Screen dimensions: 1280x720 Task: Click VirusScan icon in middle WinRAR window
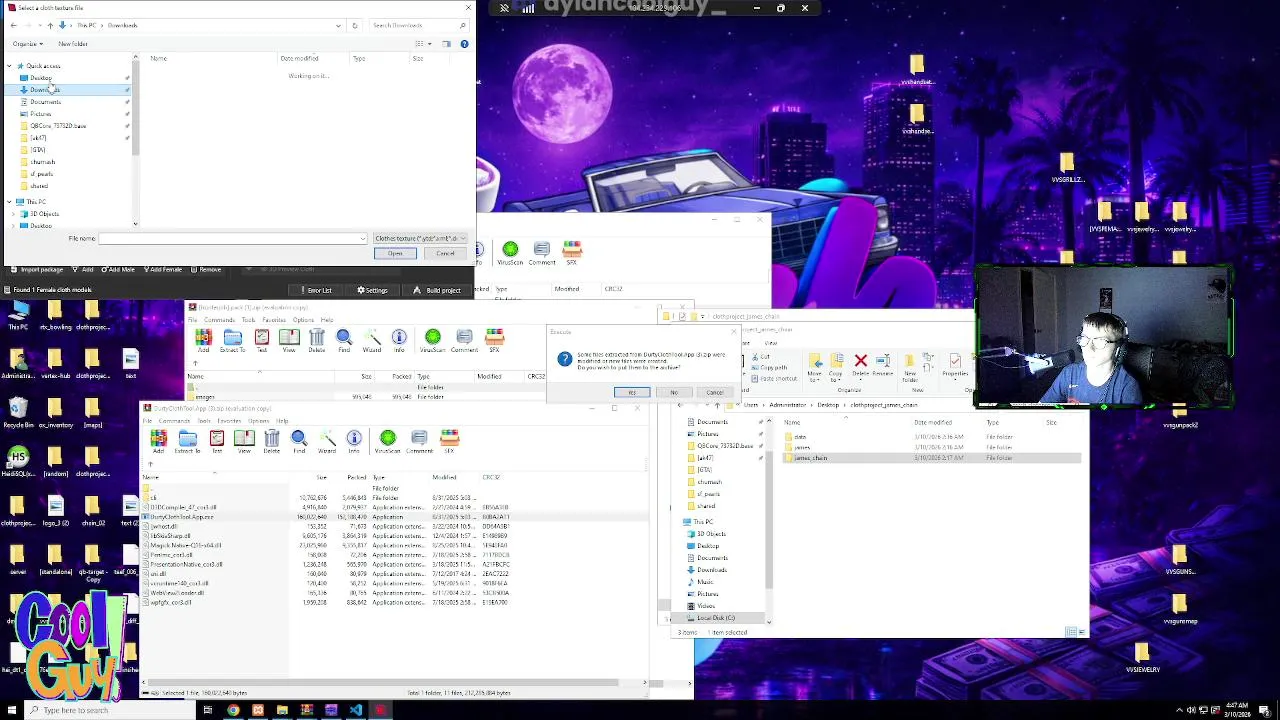[432, 340]
